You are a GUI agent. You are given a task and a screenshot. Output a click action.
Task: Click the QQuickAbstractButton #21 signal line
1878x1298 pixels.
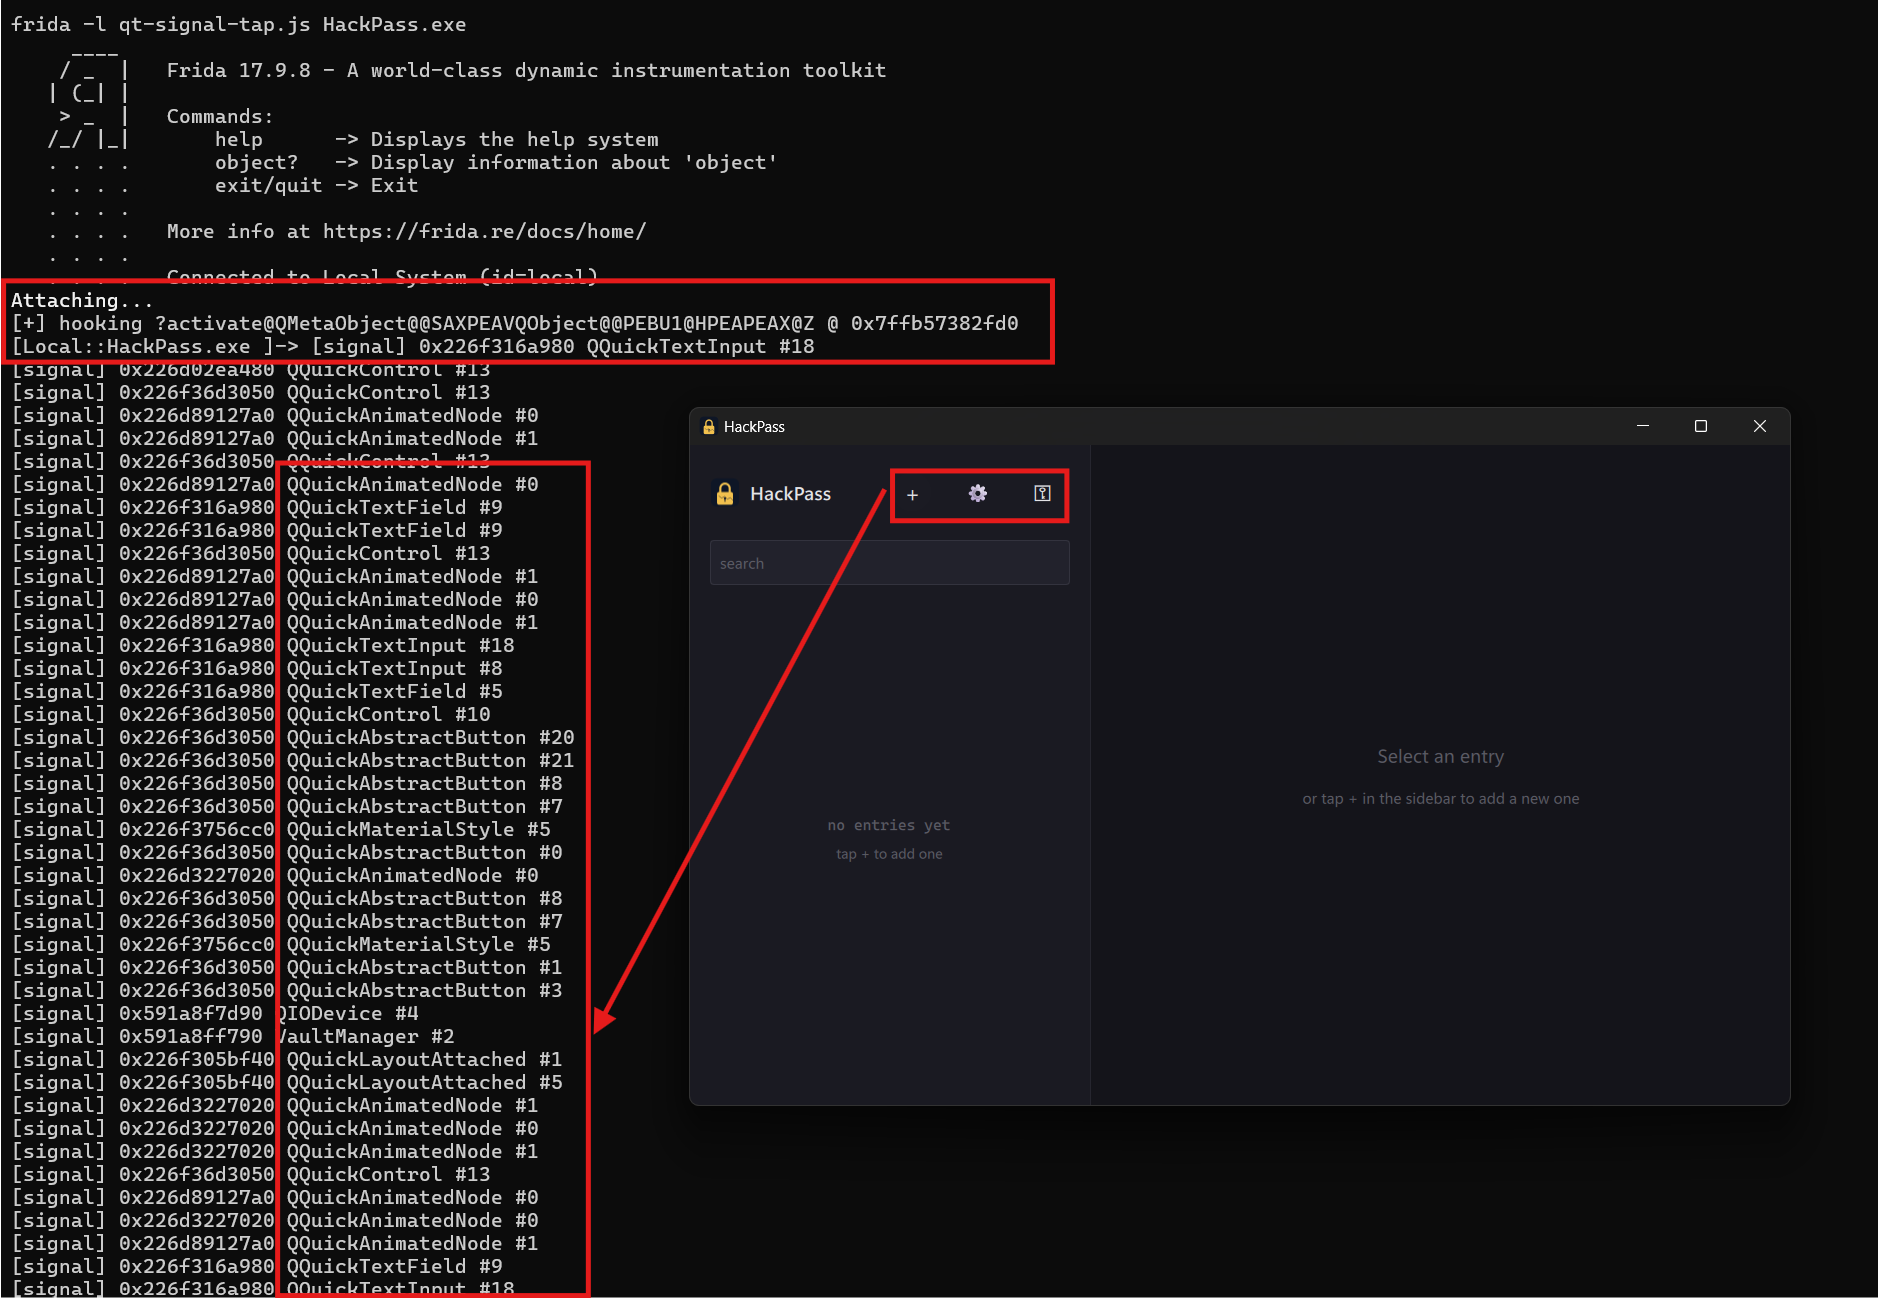pos(293,761)
